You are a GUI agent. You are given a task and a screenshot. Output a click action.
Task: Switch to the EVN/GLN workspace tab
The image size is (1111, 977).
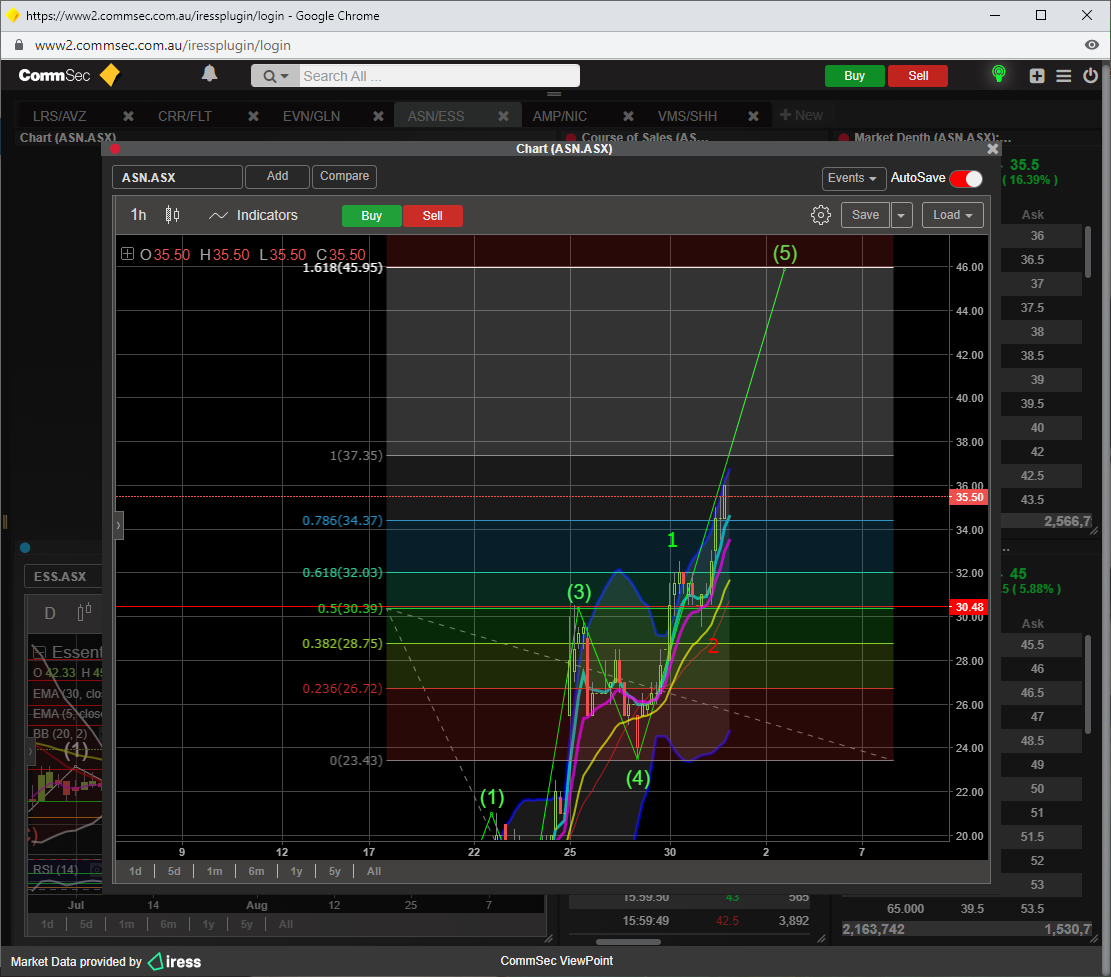click(311, 116)
